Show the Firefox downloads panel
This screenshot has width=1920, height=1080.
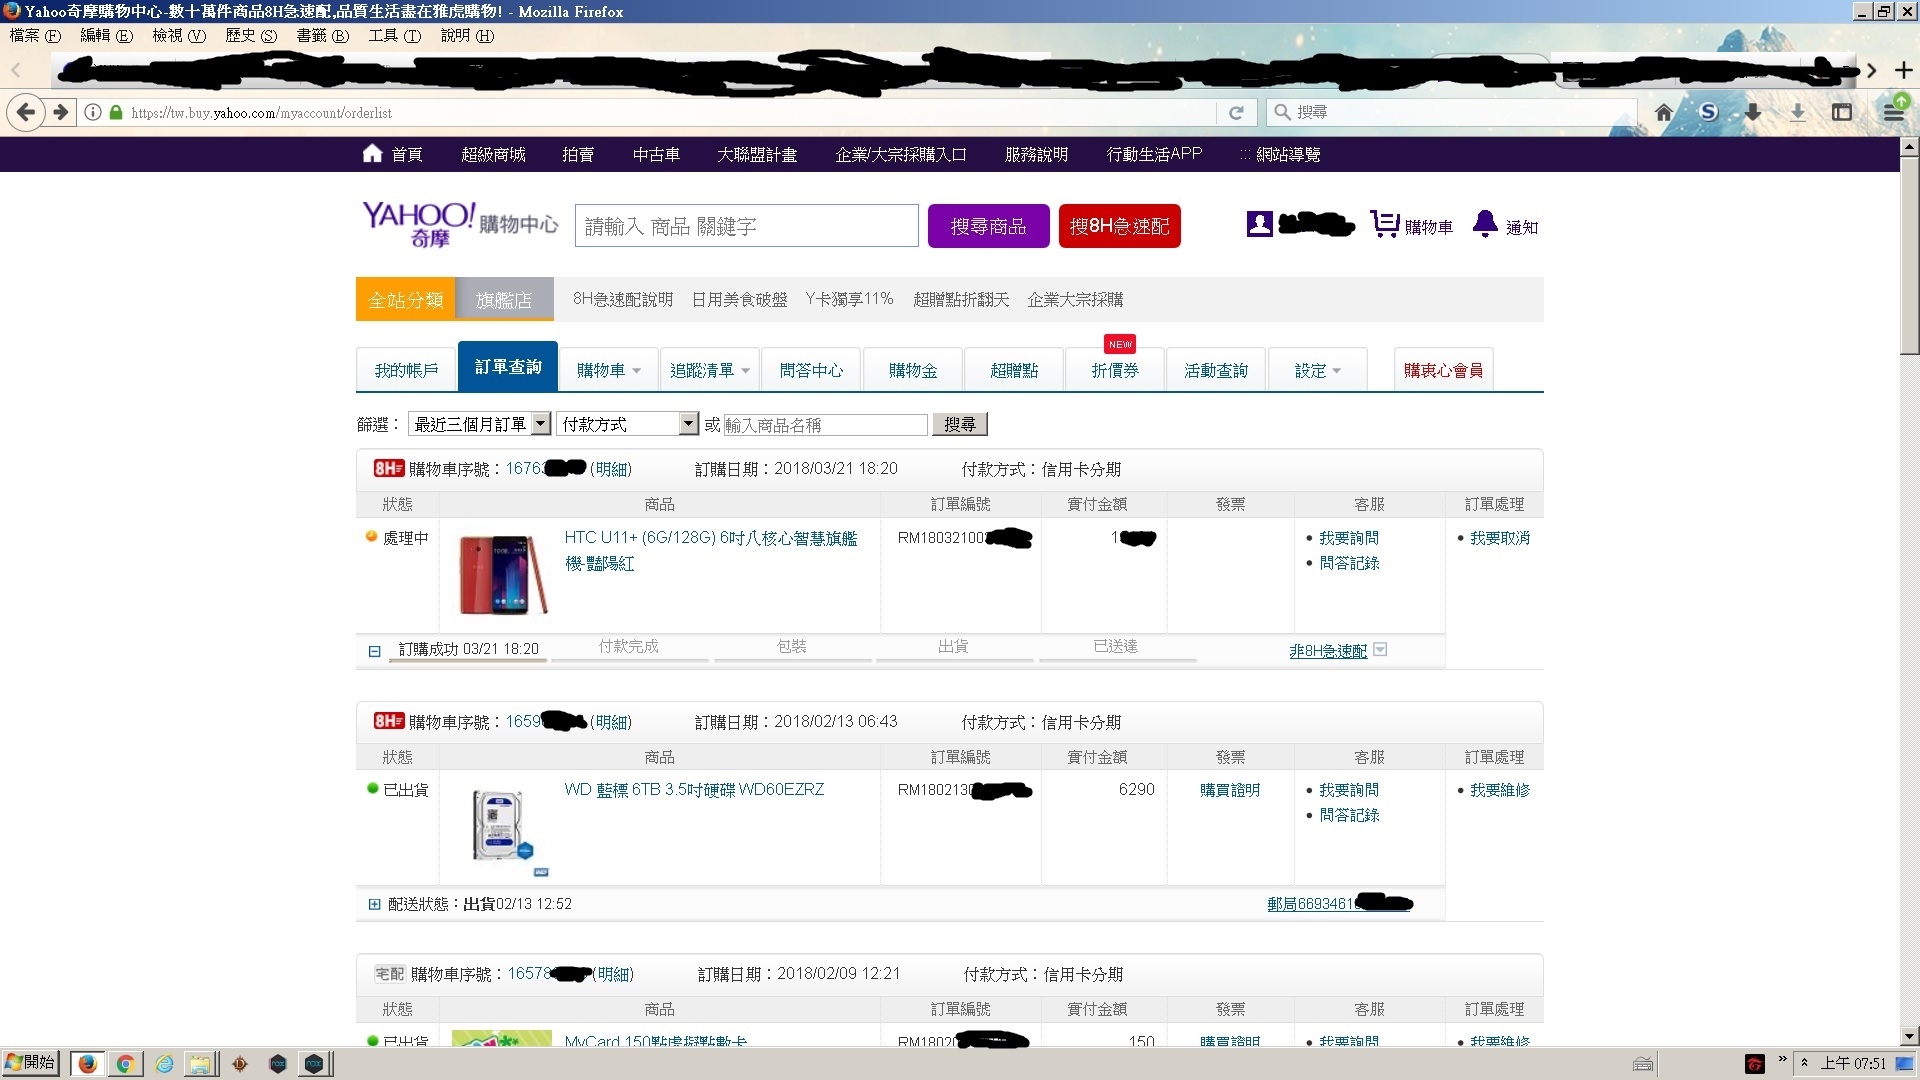coord(1798,112)
